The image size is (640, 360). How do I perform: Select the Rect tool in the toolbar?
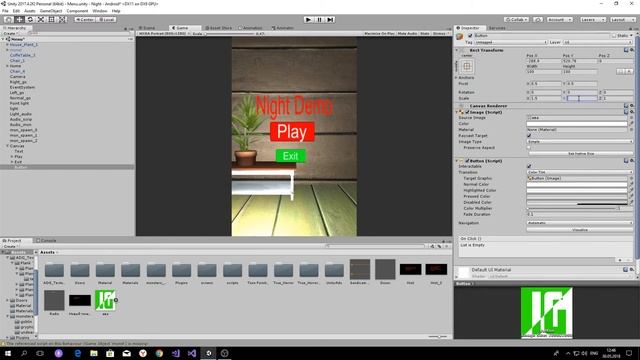[51, 20]
